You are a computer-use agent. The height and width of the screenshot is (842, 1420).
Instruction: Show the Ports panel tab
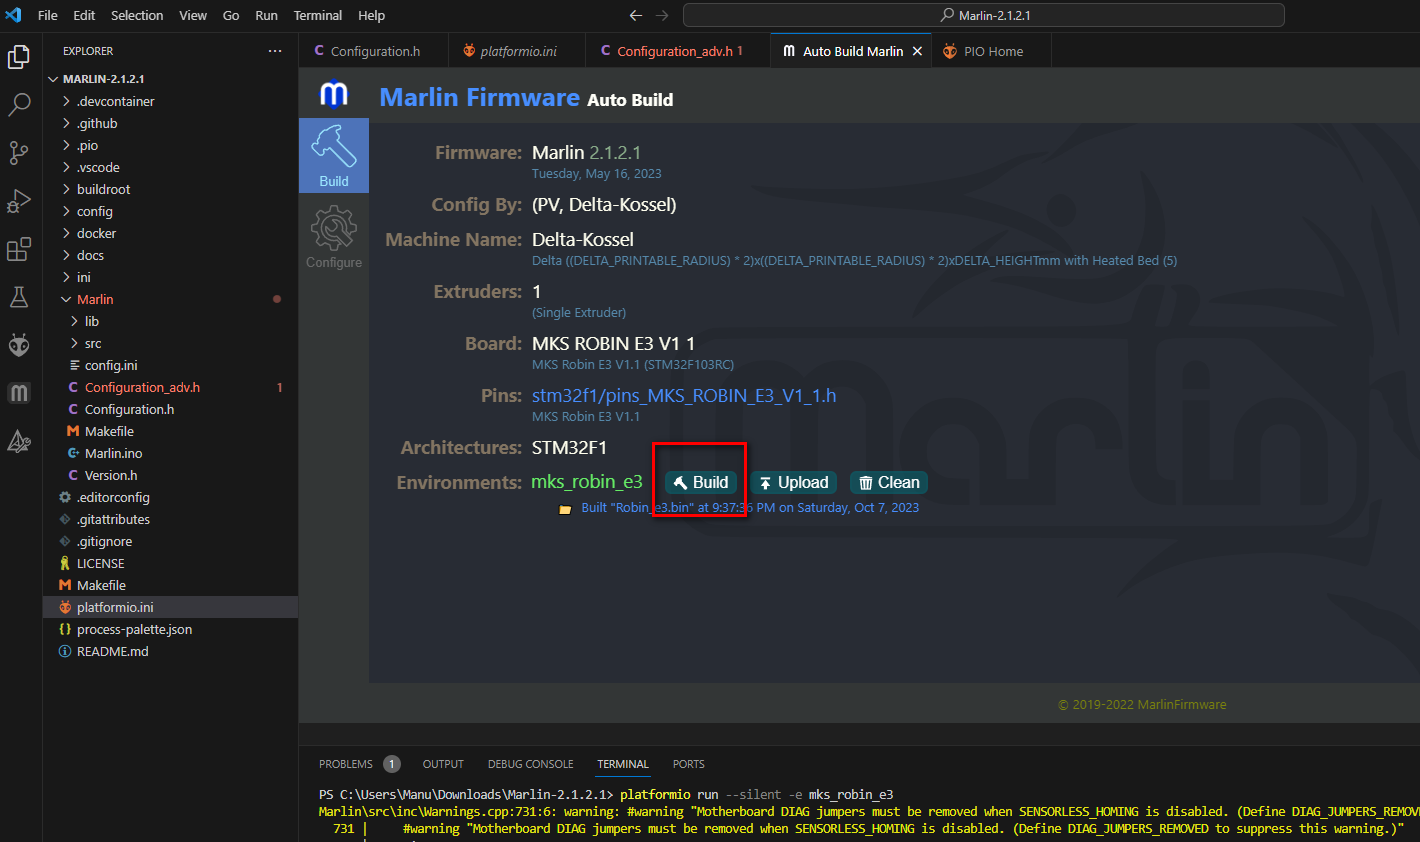click(x=689, y=764)
